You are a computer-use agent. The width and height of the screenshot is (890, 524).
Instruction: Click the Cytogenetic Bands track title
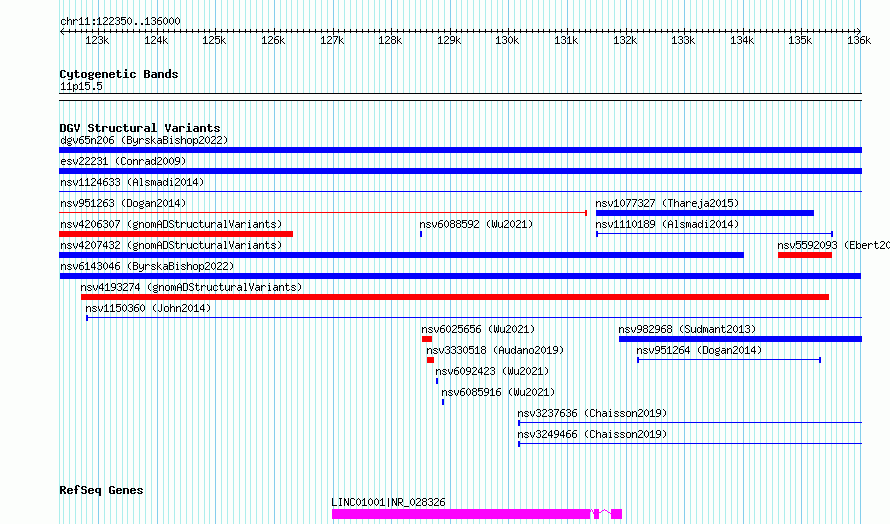click(119, 74)
